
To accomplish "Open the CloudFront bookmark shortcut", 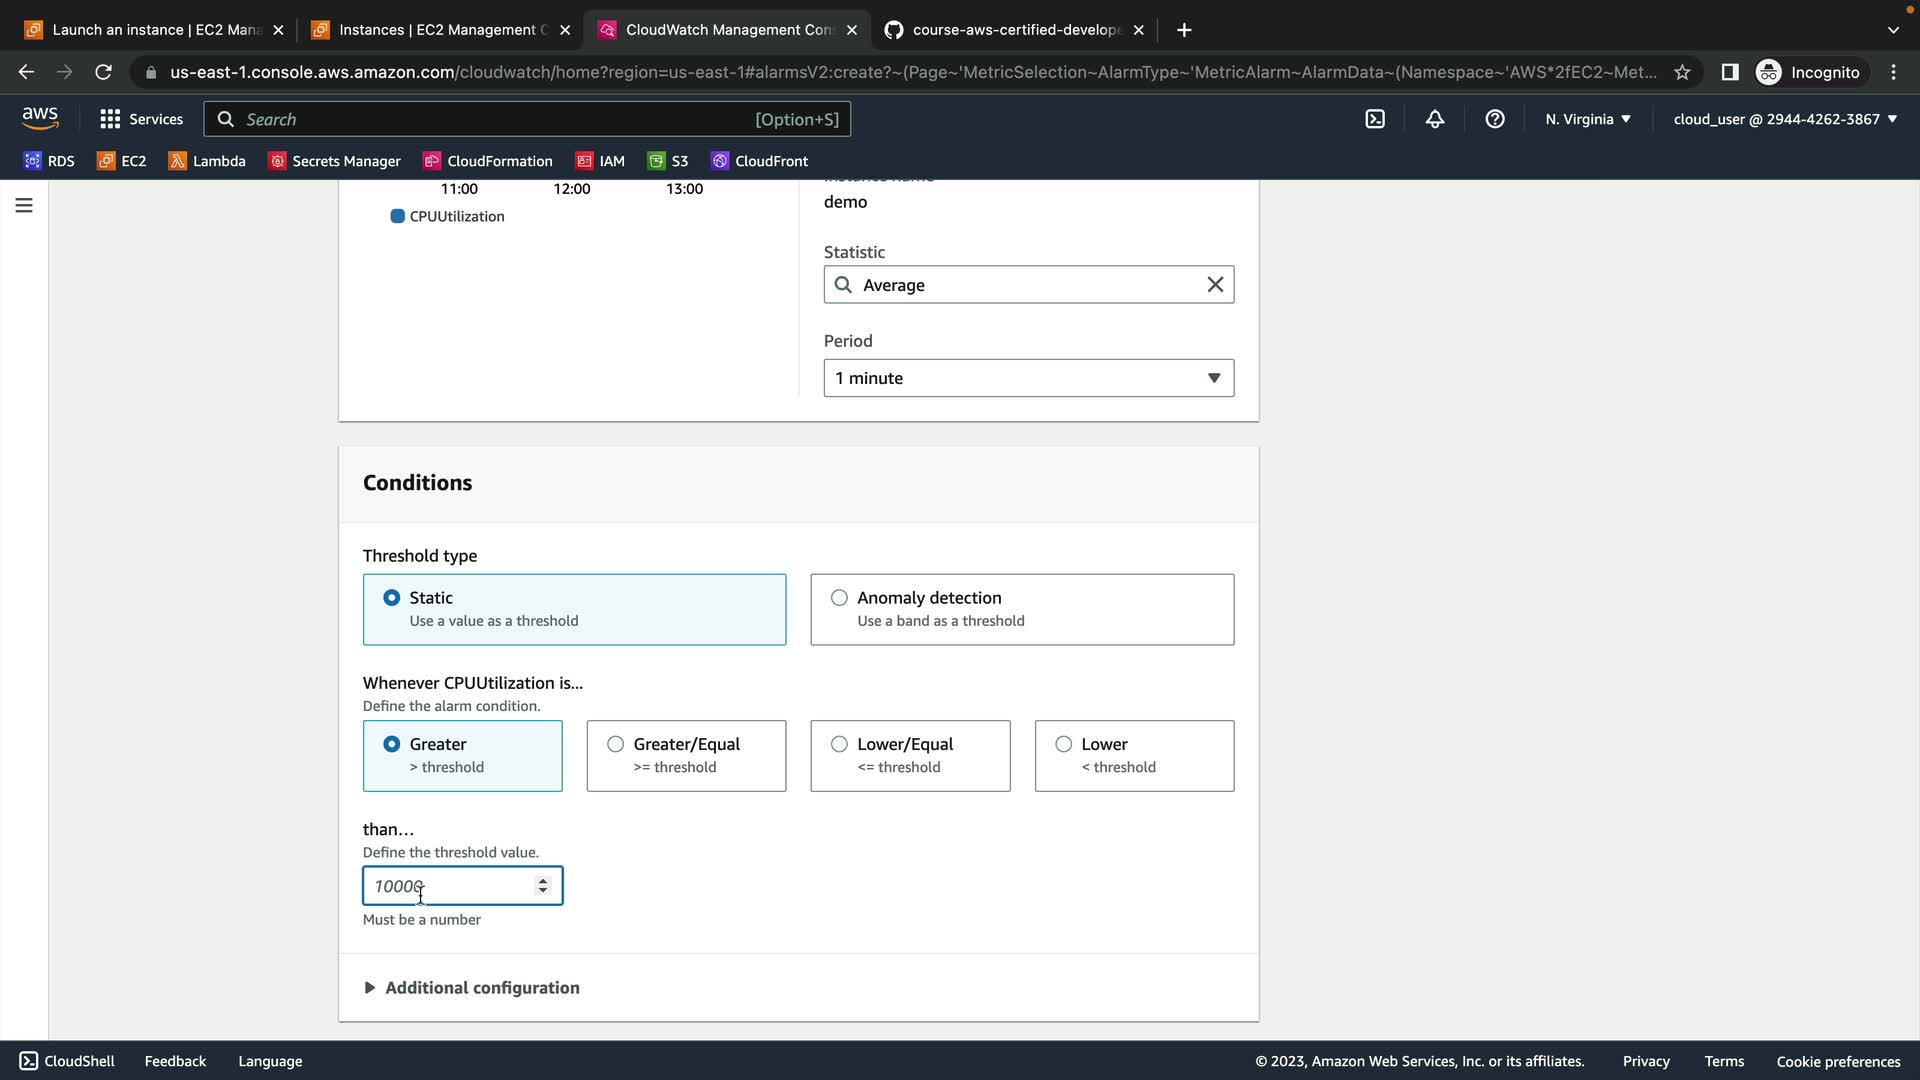I will pyautogui.click(x=759, y=161).
